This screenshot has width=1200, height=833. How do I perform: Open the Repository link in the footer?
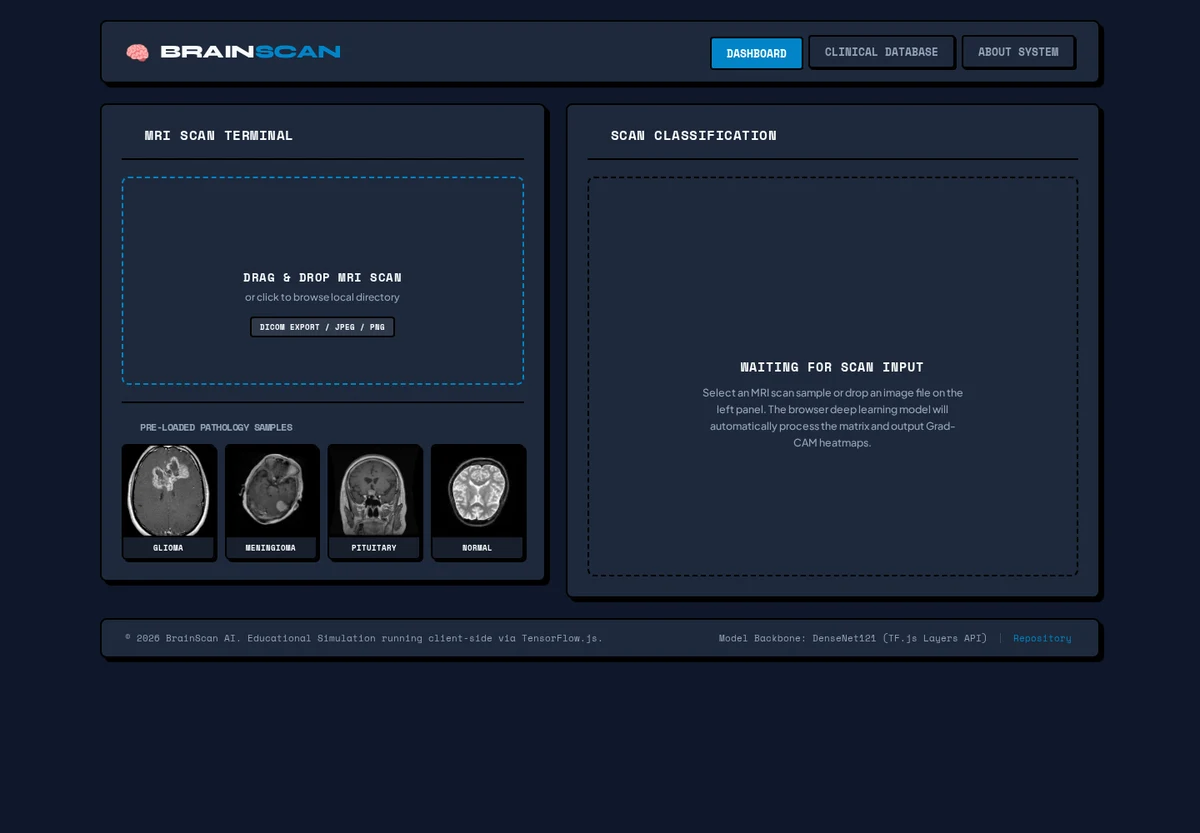[1042, 638]
